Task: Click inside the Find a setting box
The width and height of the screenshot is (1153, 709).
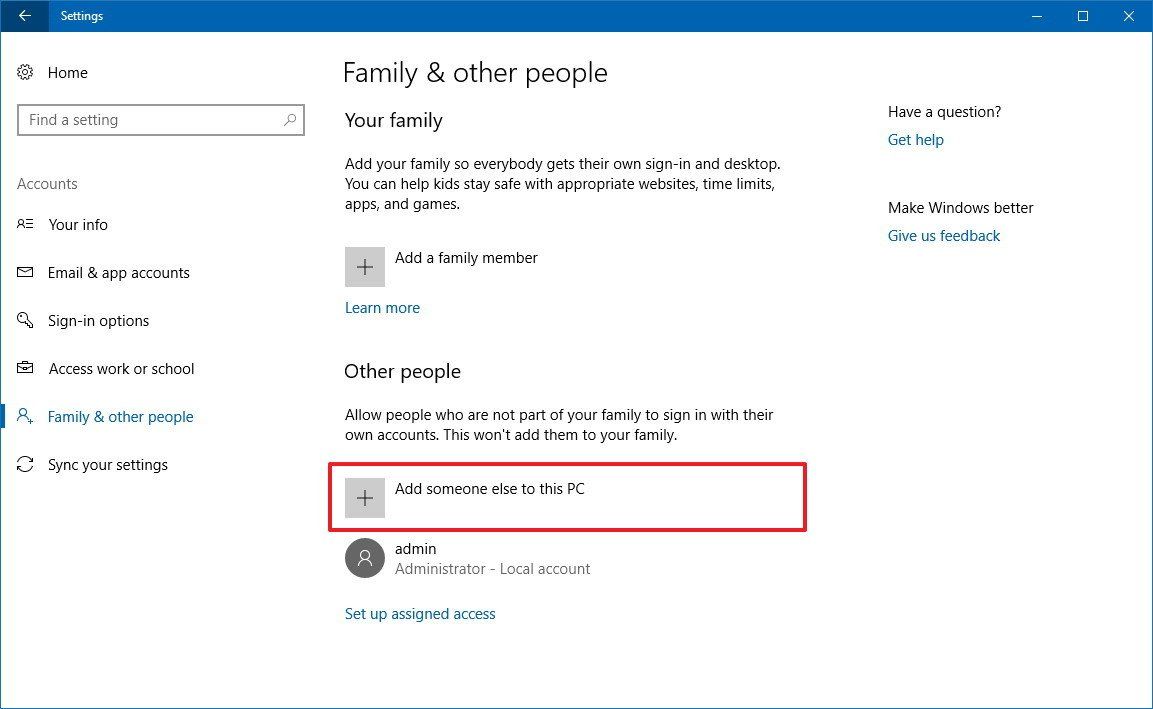Action: pyautogui.click(x=150, y=119)
